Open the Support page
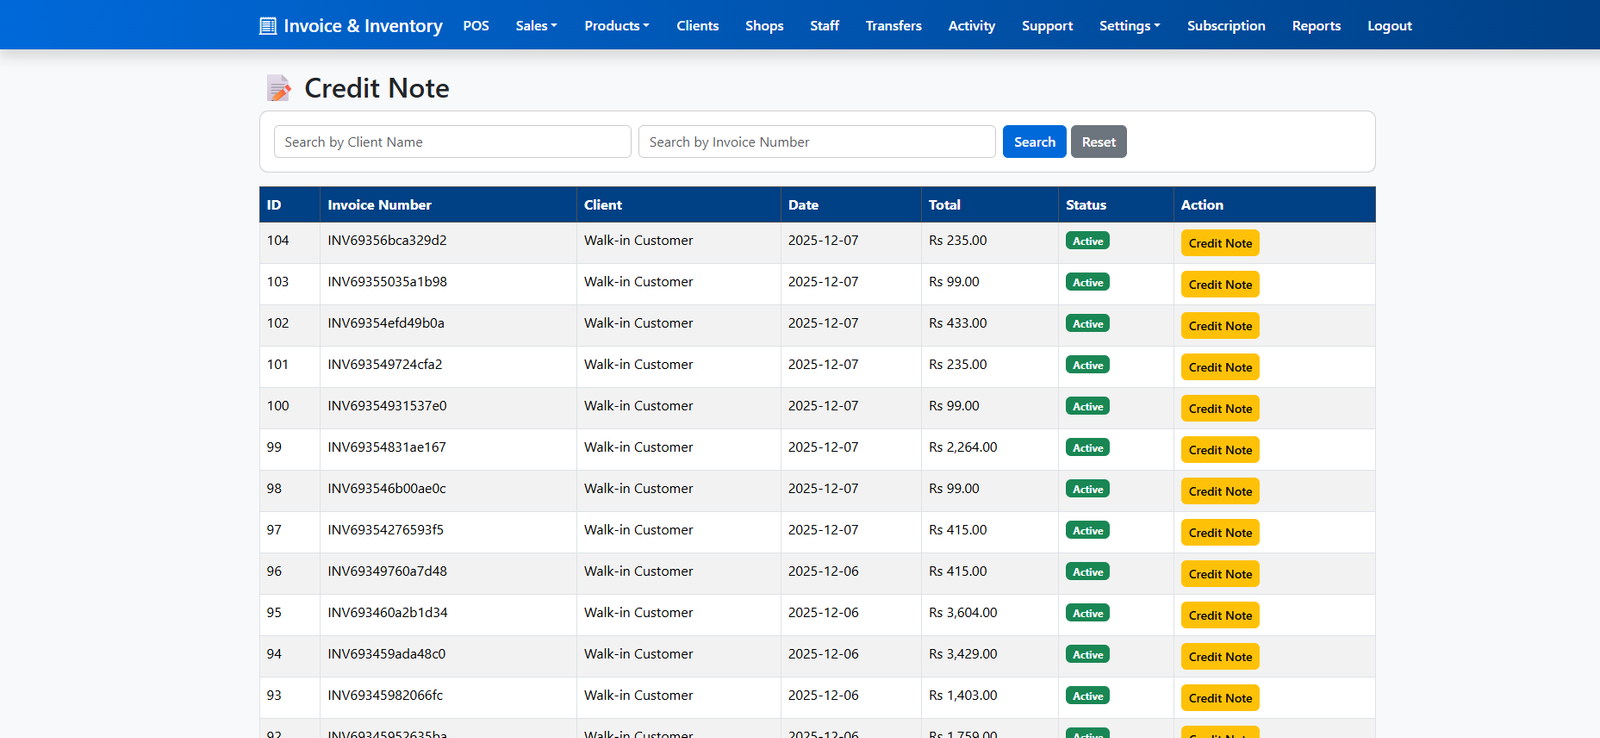Screen dimensions: 1600x738 tap(1047, 26)
